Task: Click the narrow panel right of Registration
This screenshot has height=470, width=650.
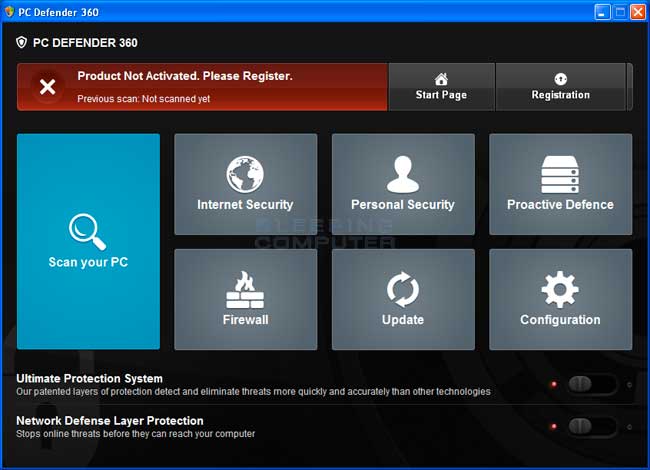Action: (x=629, y=87)
